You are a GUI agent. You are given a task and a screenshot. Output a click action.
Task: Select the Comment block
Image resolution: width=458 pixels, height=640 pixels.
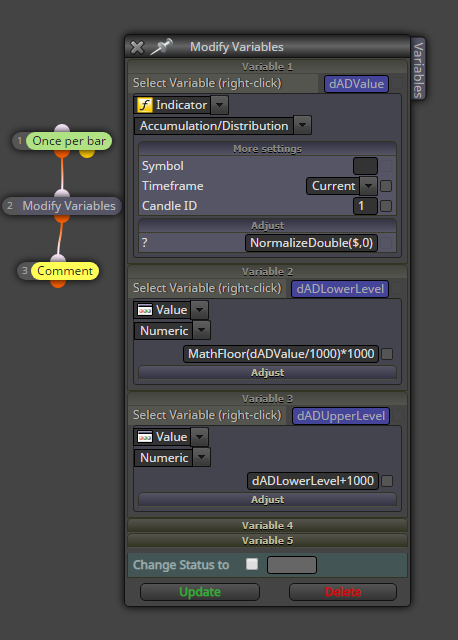coord(65,271)
